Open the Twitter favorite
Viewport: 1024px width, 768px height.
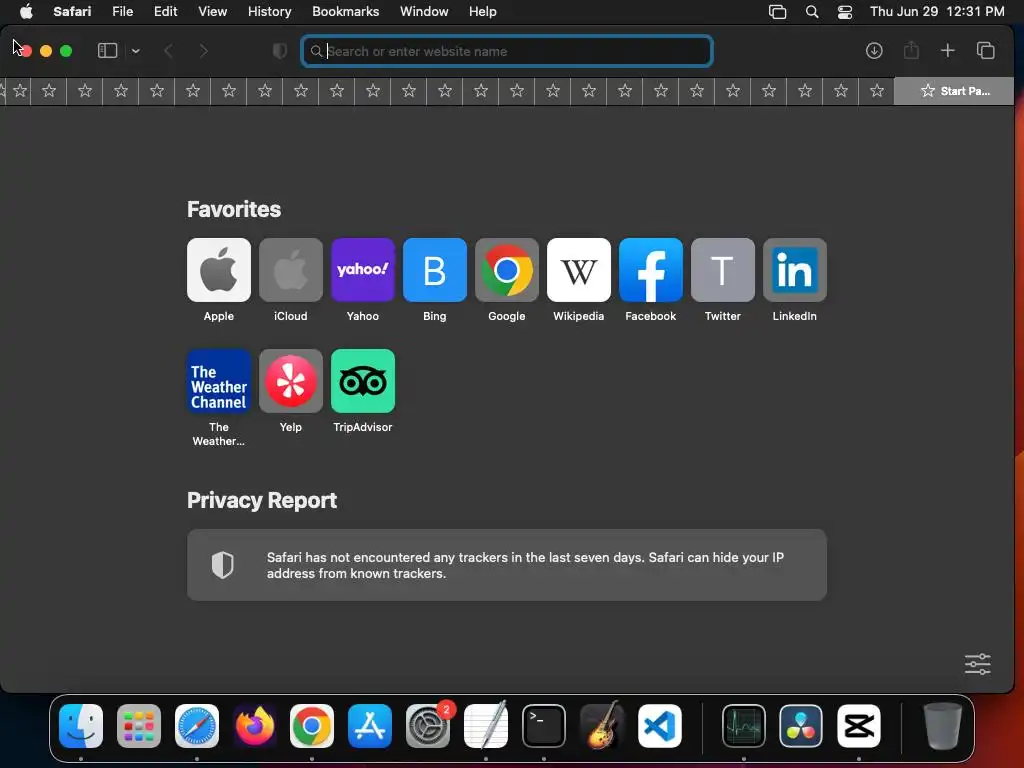[723, 270]
